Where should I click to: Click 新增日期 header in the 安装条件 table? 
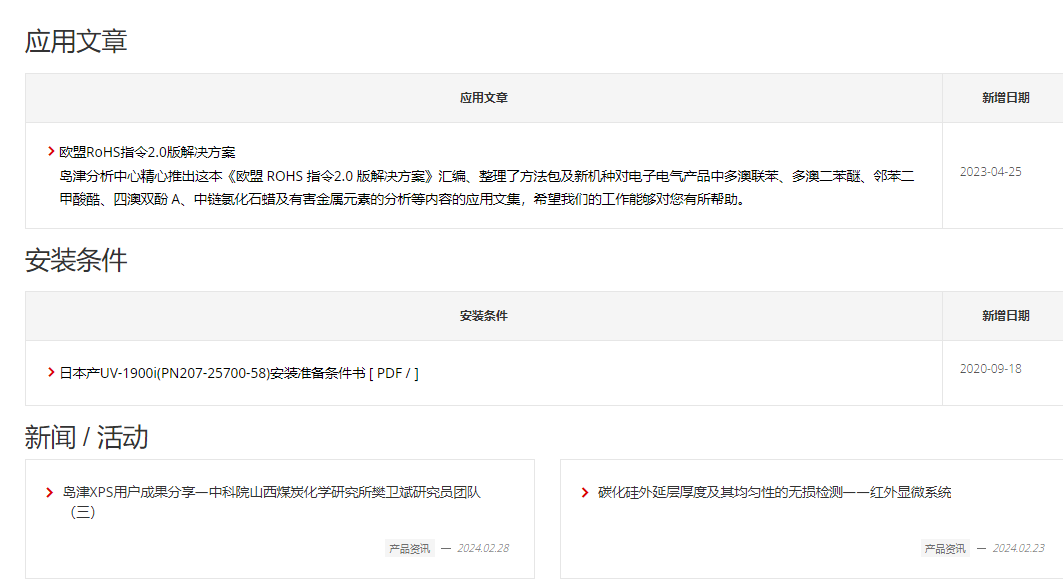pos(1005,316)
